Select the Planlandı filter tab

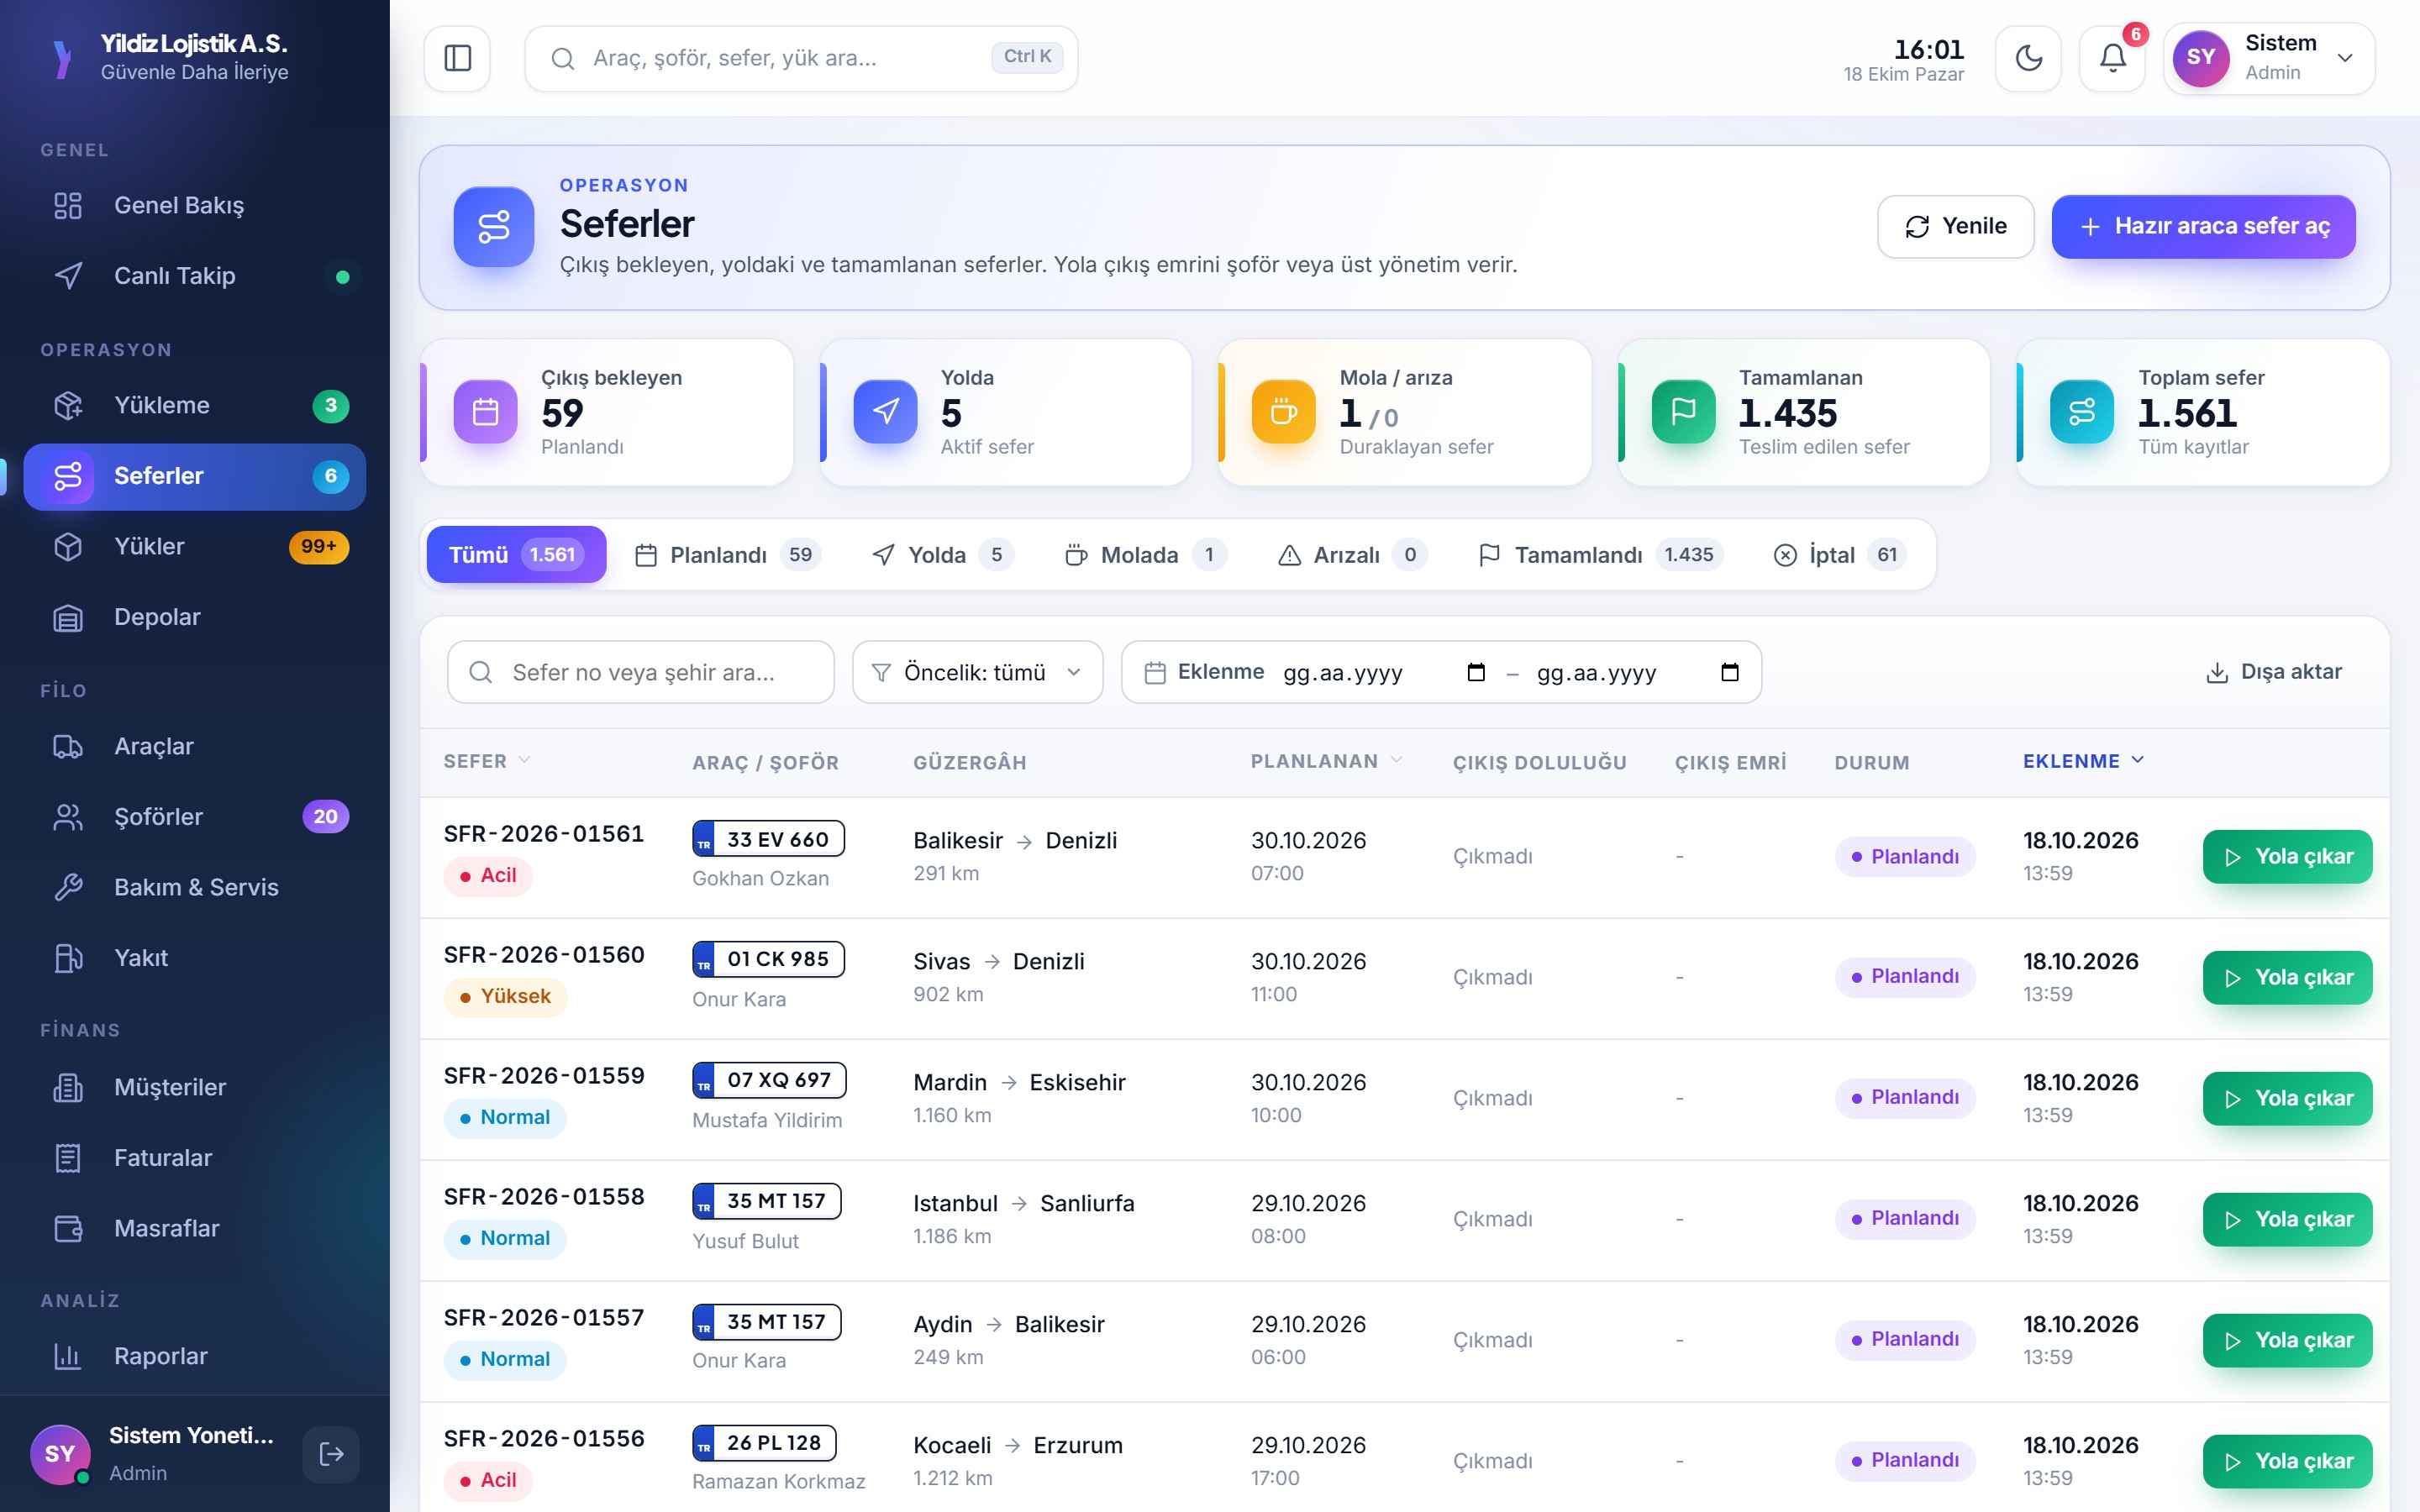728,555
